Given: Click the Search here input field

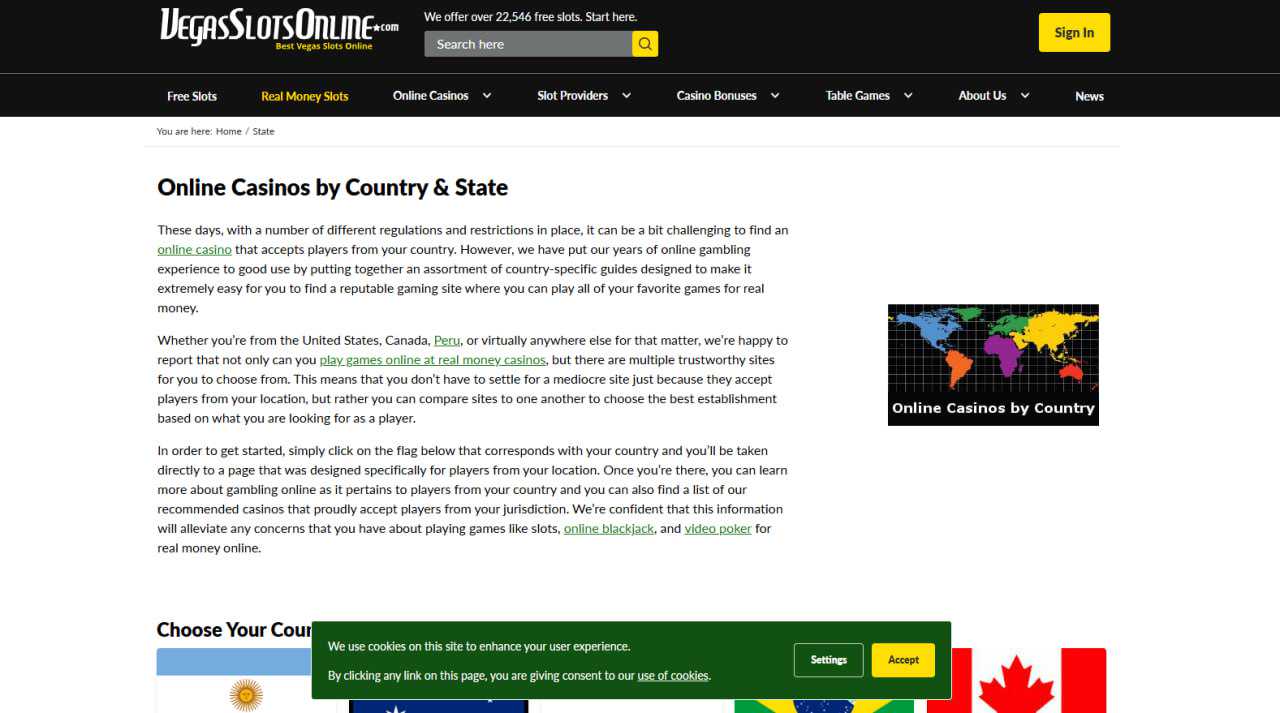Looking at the screenshot, I should point(528,44).
